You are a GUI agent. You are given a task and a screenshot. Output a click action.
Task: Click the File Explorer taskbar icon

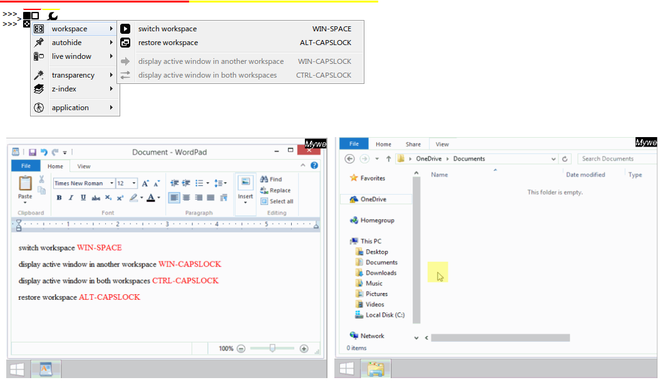pyautogui.click(x=375, y=369)
